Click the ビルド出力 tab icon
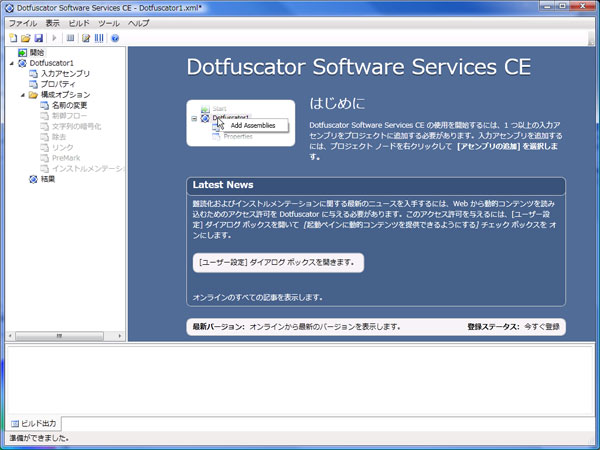The width and height of the screenshot is (600, 450). [15, 424]
